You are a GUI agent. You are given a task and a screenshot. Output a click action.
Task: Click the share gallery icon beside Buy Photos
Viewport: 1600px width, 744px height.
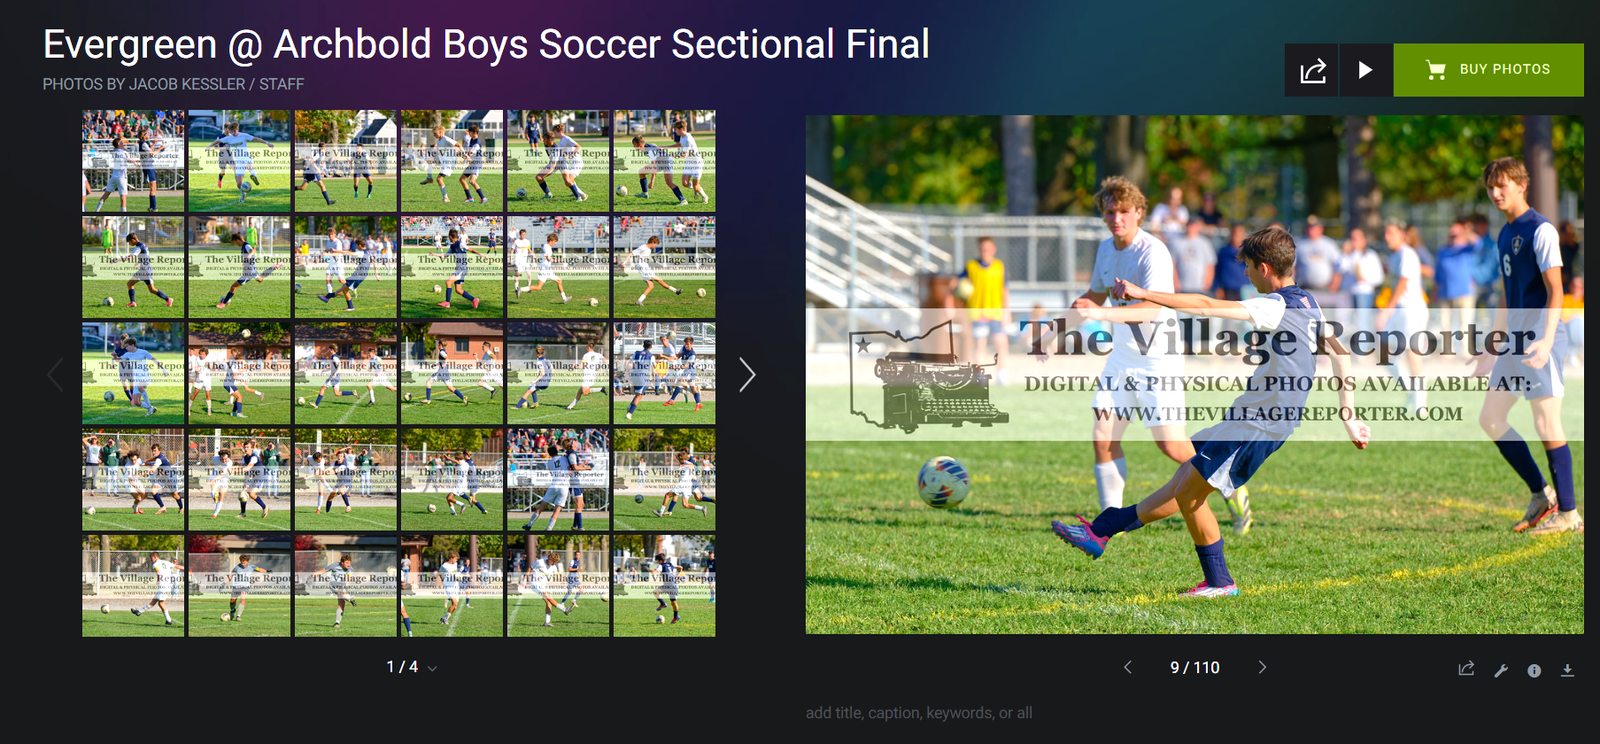point(1312,70)
